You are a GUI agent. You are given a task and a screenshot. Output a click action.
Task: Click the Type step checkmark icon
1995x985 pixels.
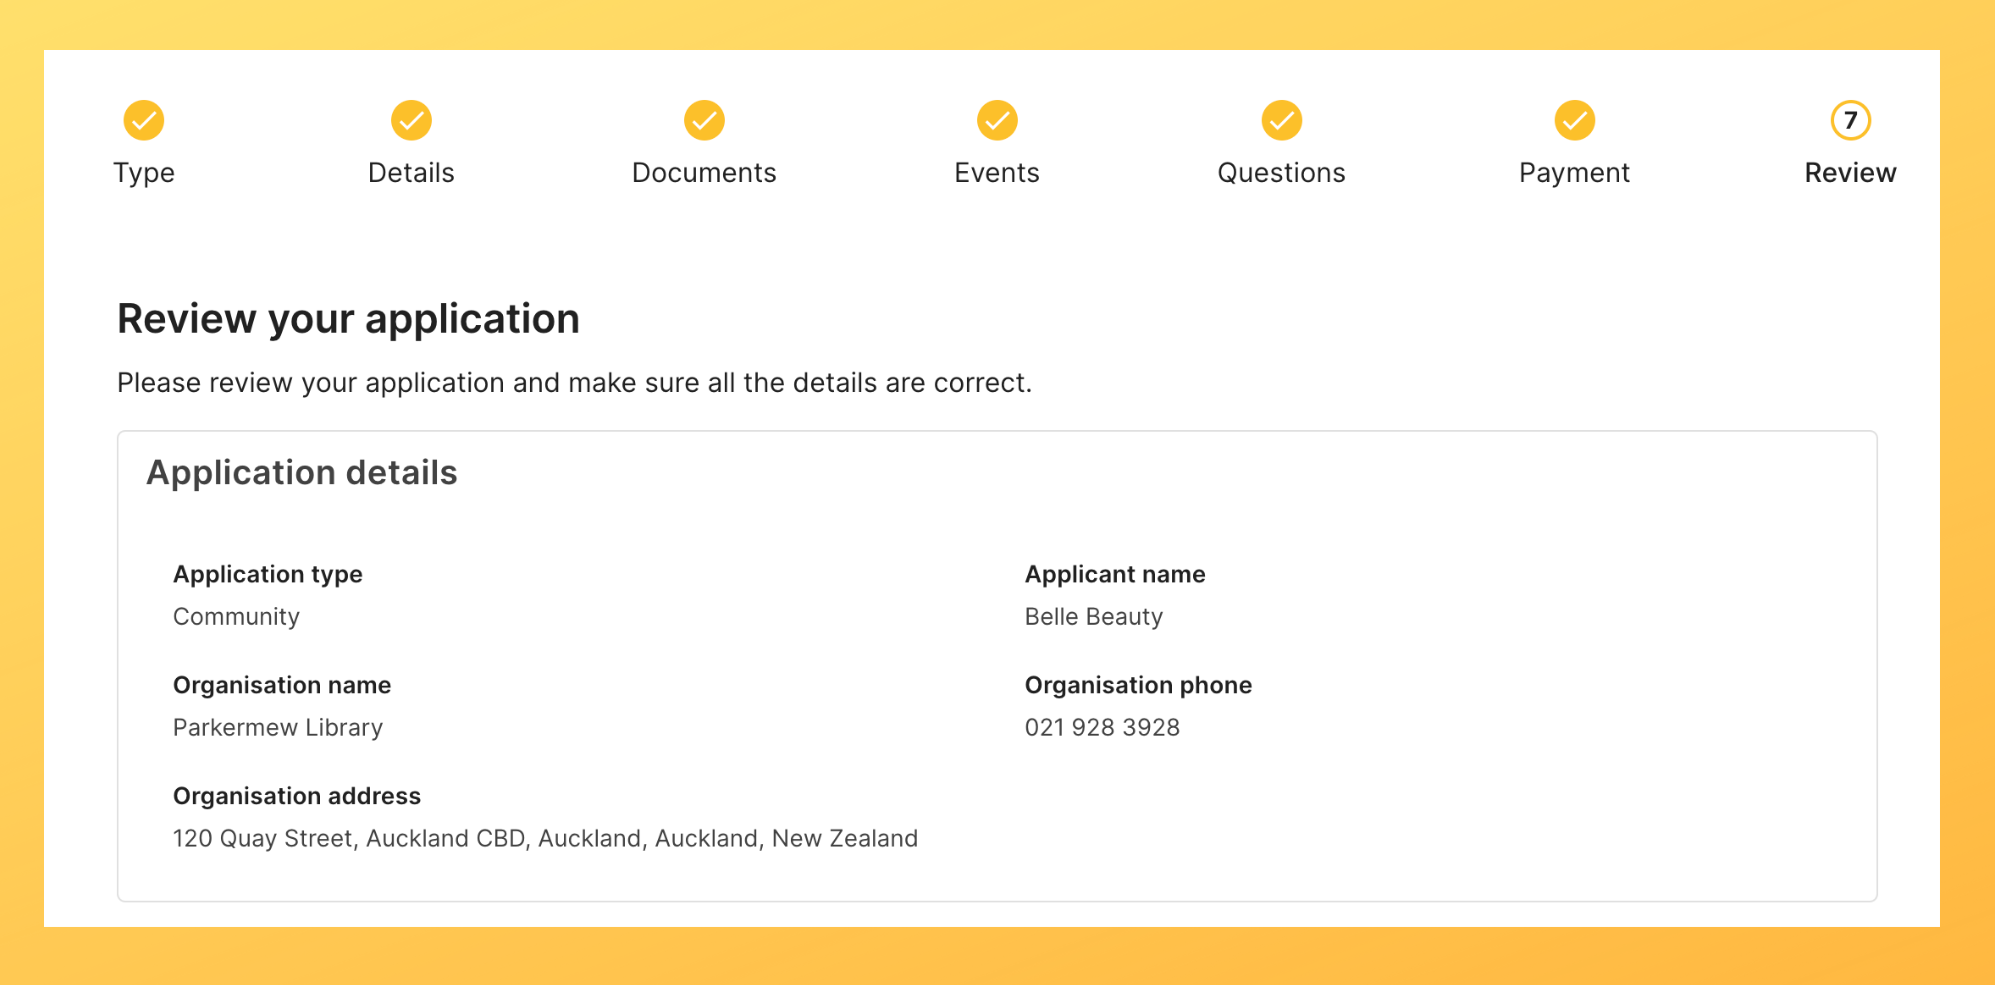pos(144,120)
